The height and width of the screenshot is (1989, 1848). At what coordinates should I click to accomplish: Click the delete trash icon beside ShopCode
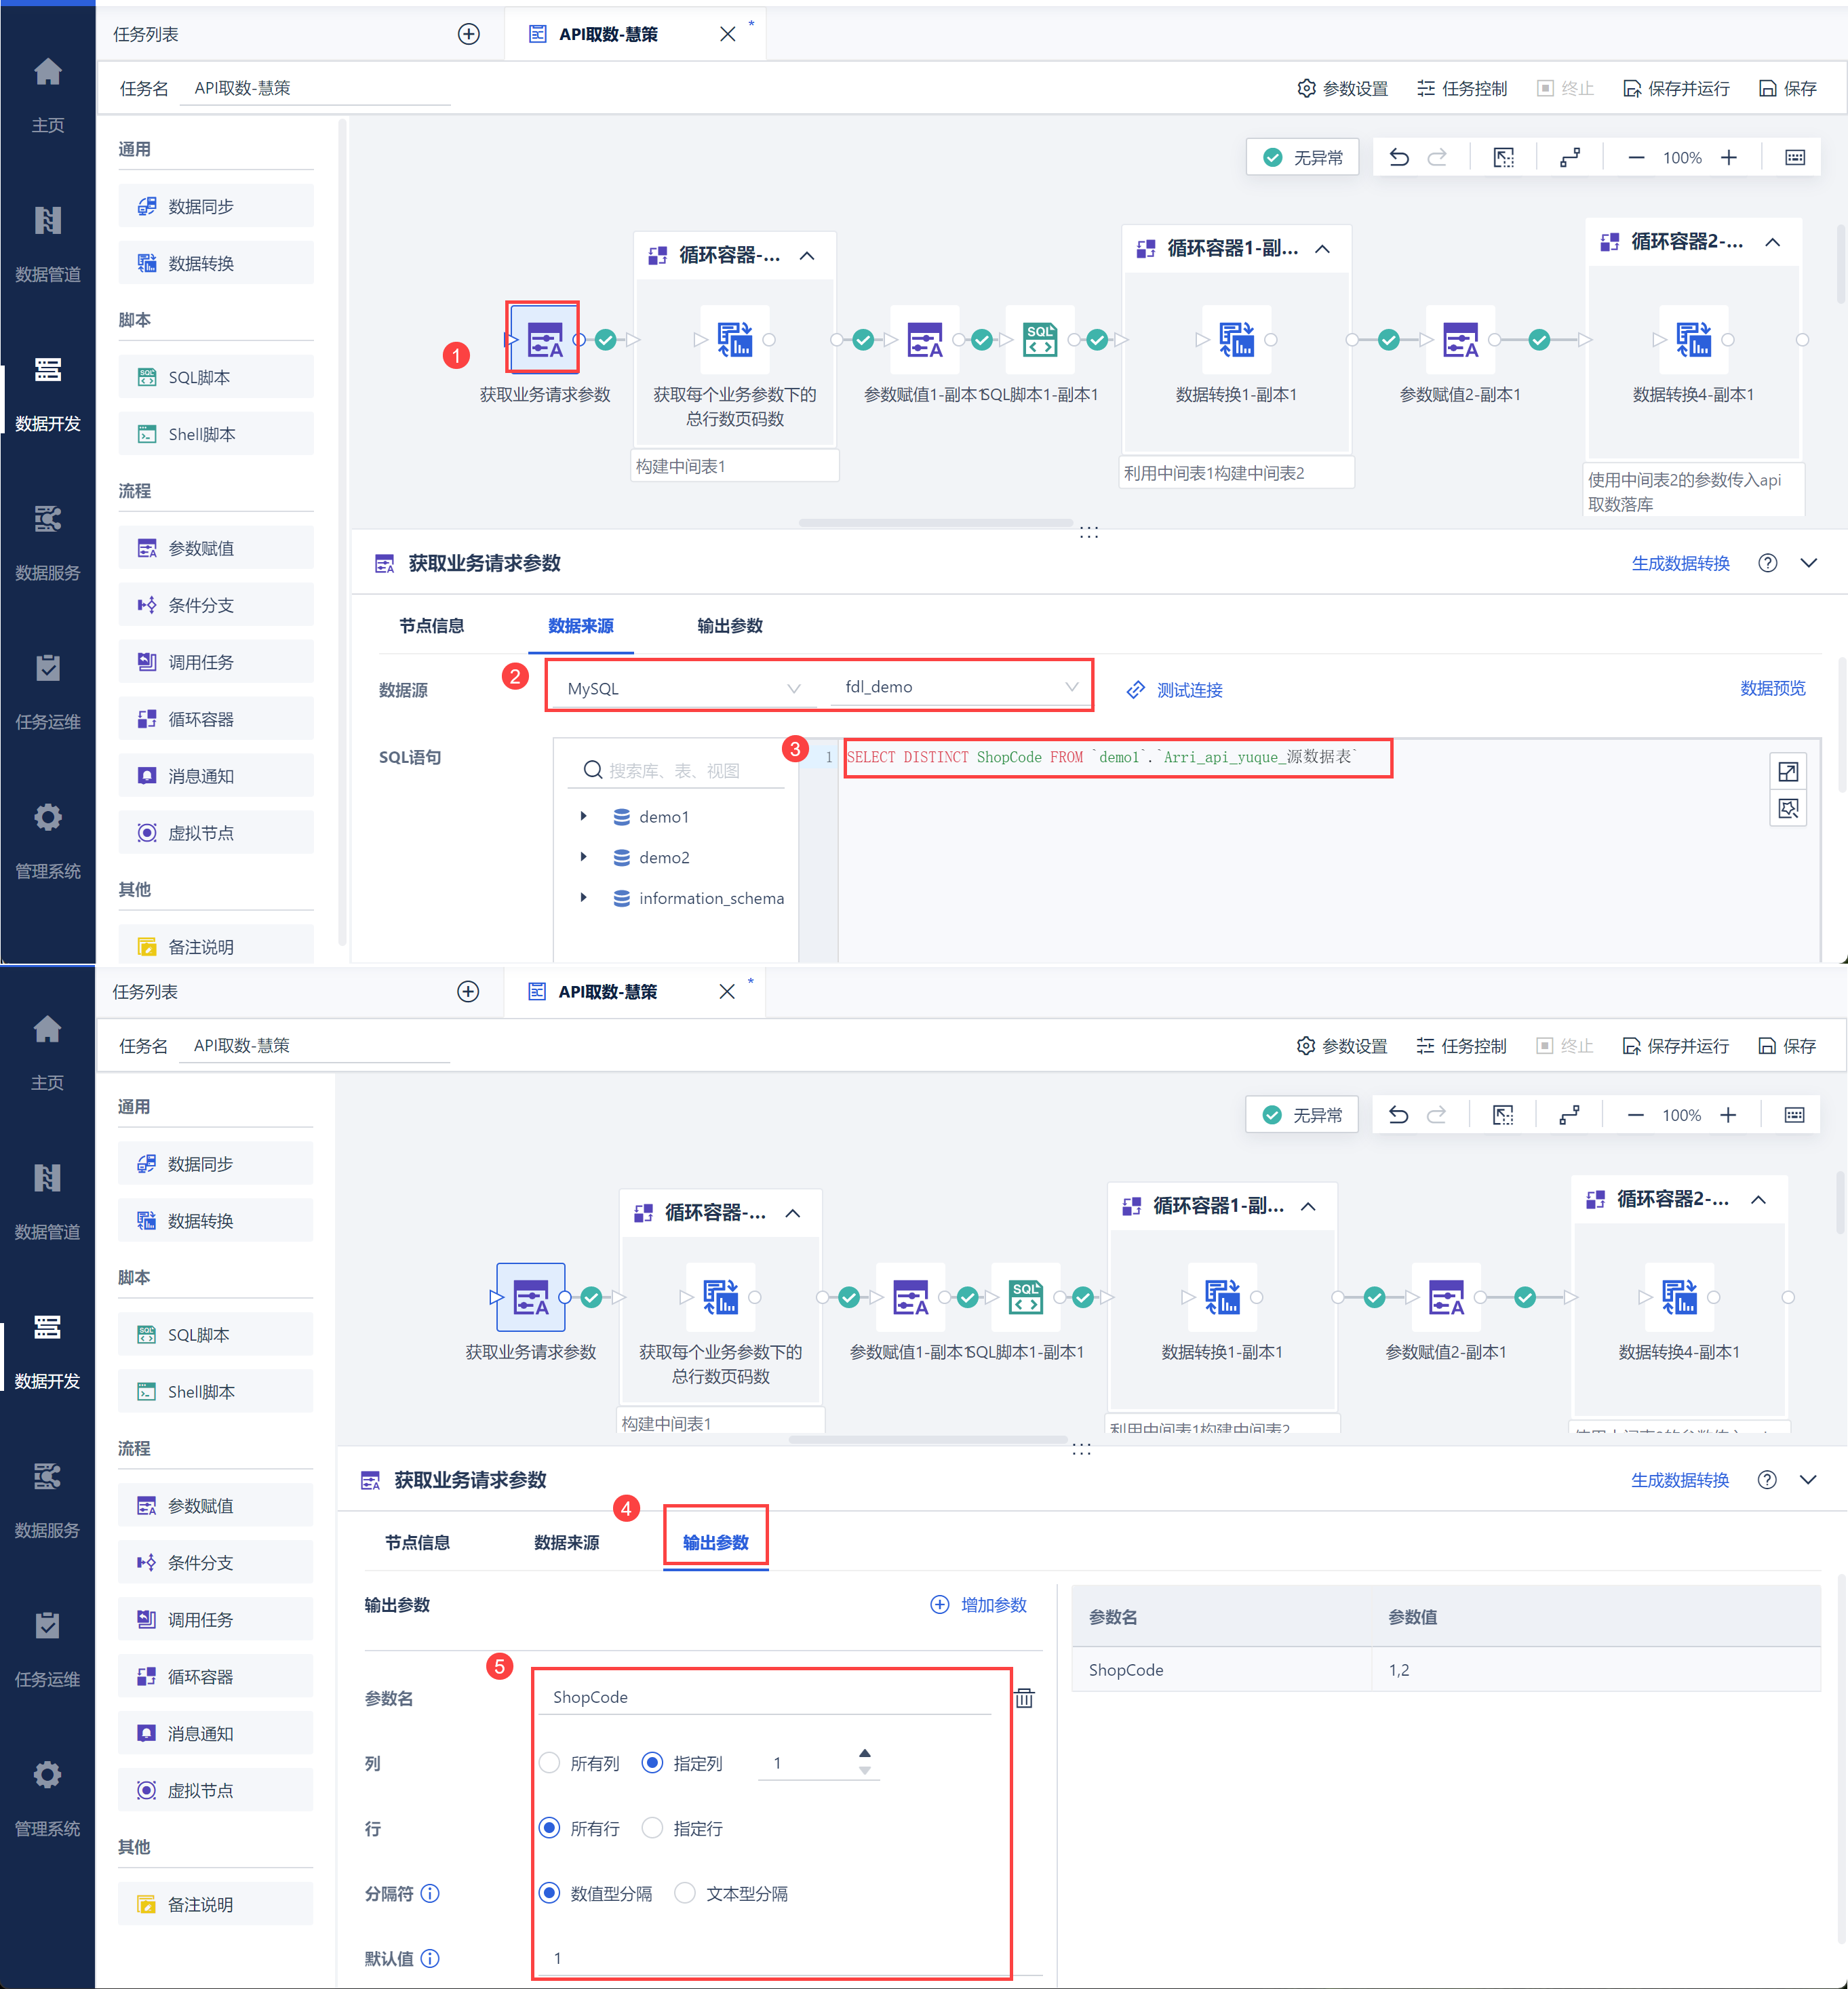coord(1025,1698)
